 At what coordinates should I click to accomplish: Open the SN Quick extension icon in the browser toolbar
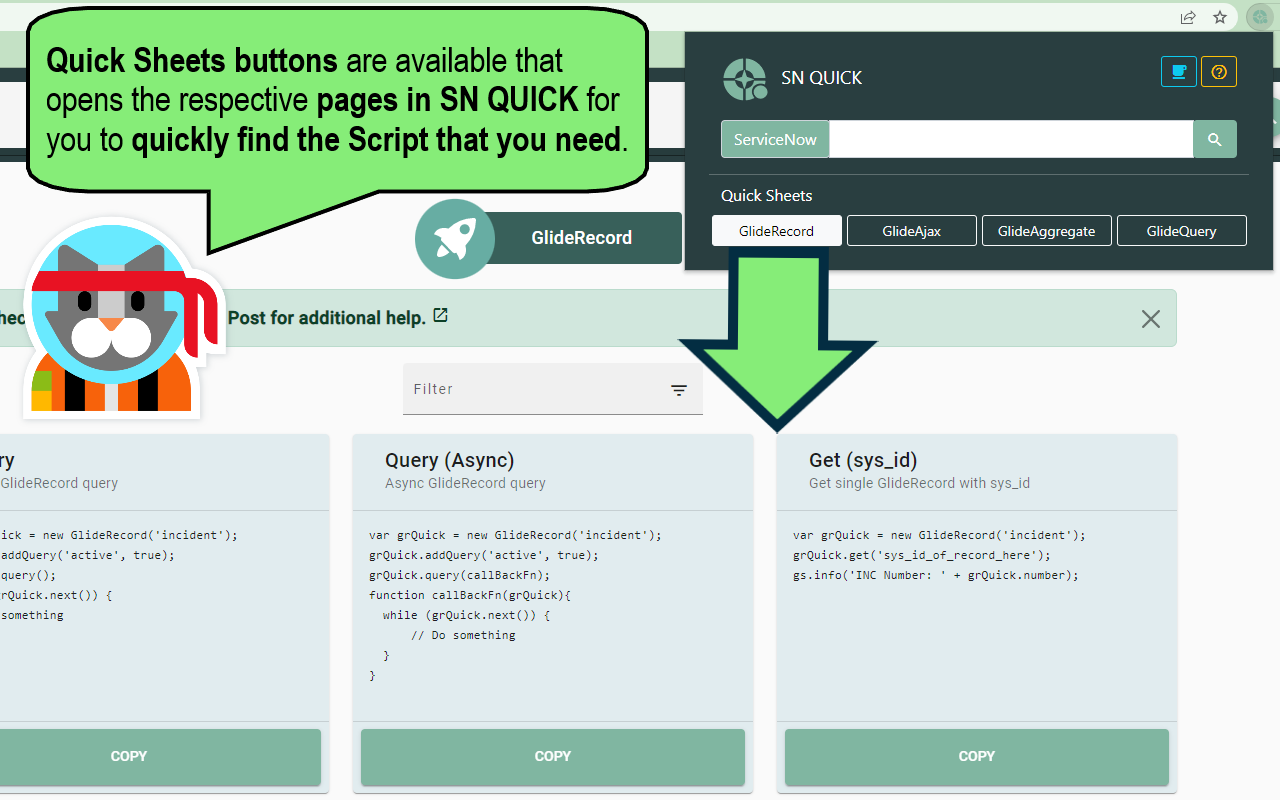click(1259, 17)
